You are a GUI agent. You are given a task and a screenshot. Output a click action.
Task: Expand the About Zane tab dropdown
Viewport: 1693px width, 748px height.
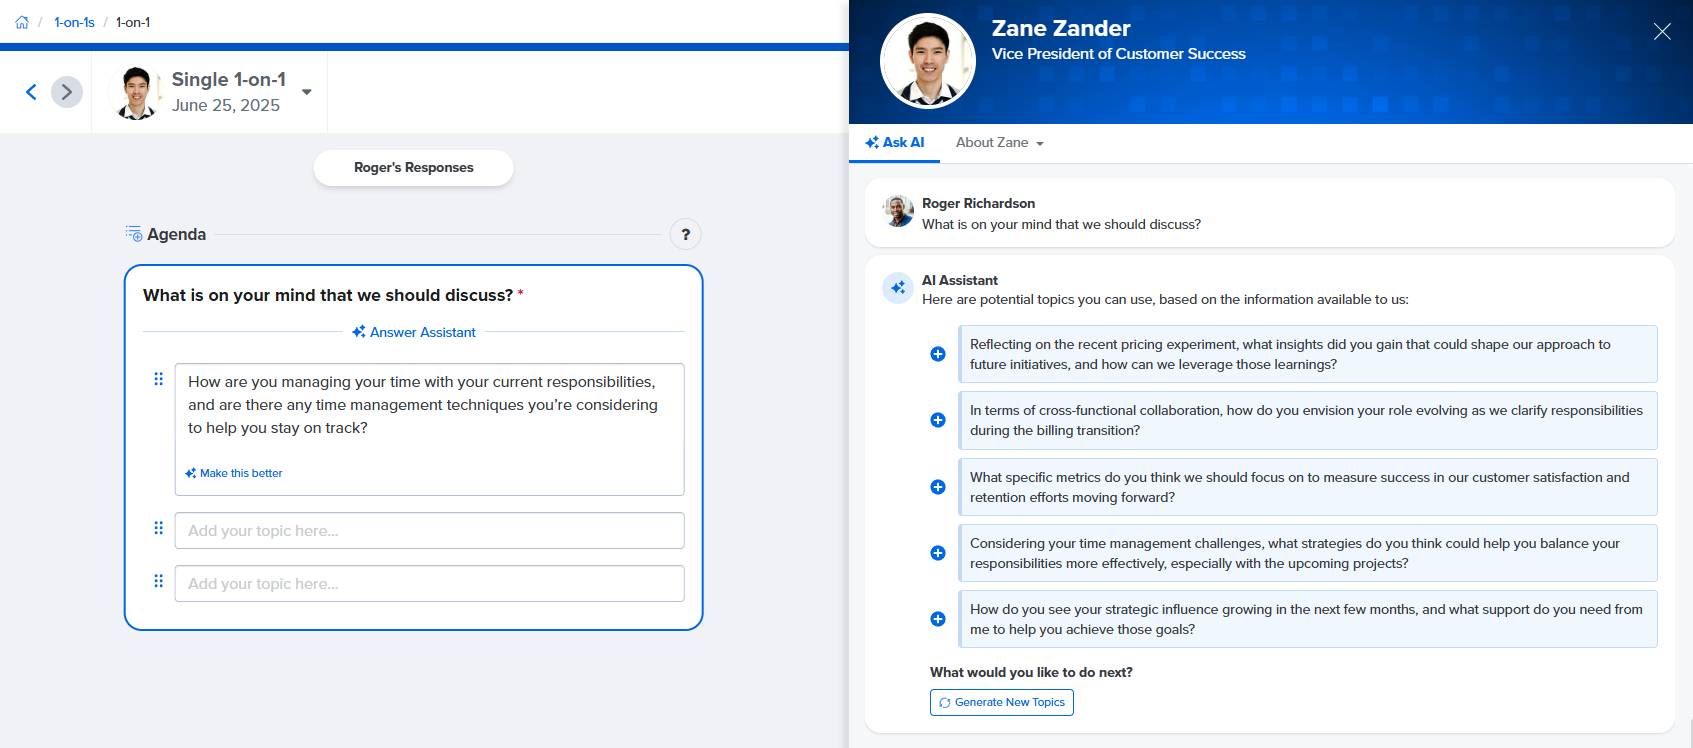click(x=1000, y=143)
